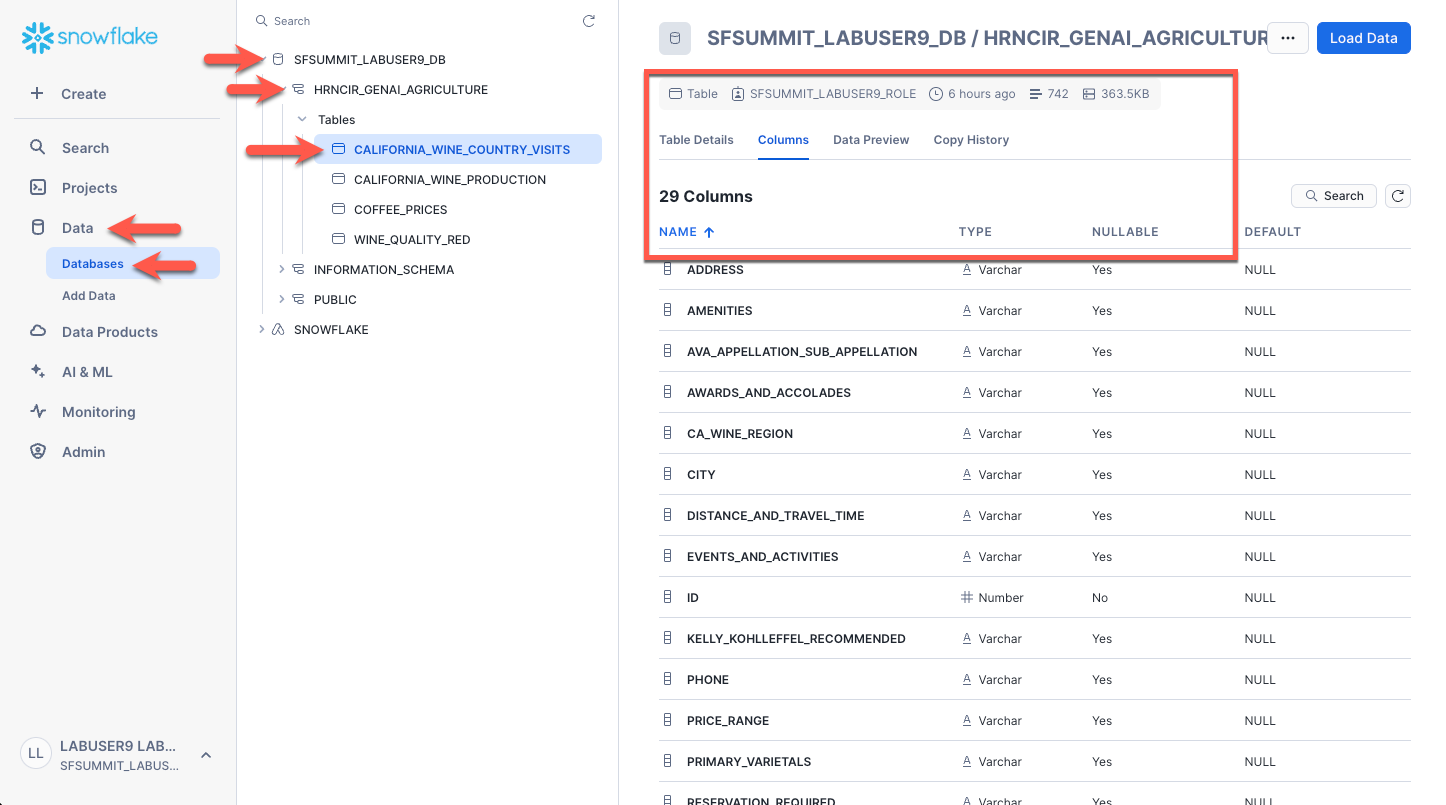
Task: Open the ellipsis more-options menu
Action: point(1287,37)
